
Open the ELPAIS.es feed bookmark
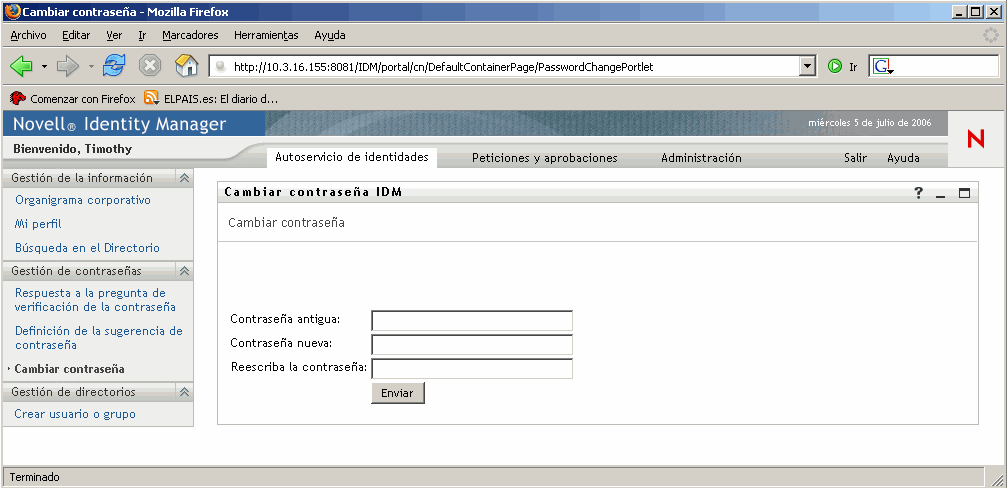click(x=211, y=99)
